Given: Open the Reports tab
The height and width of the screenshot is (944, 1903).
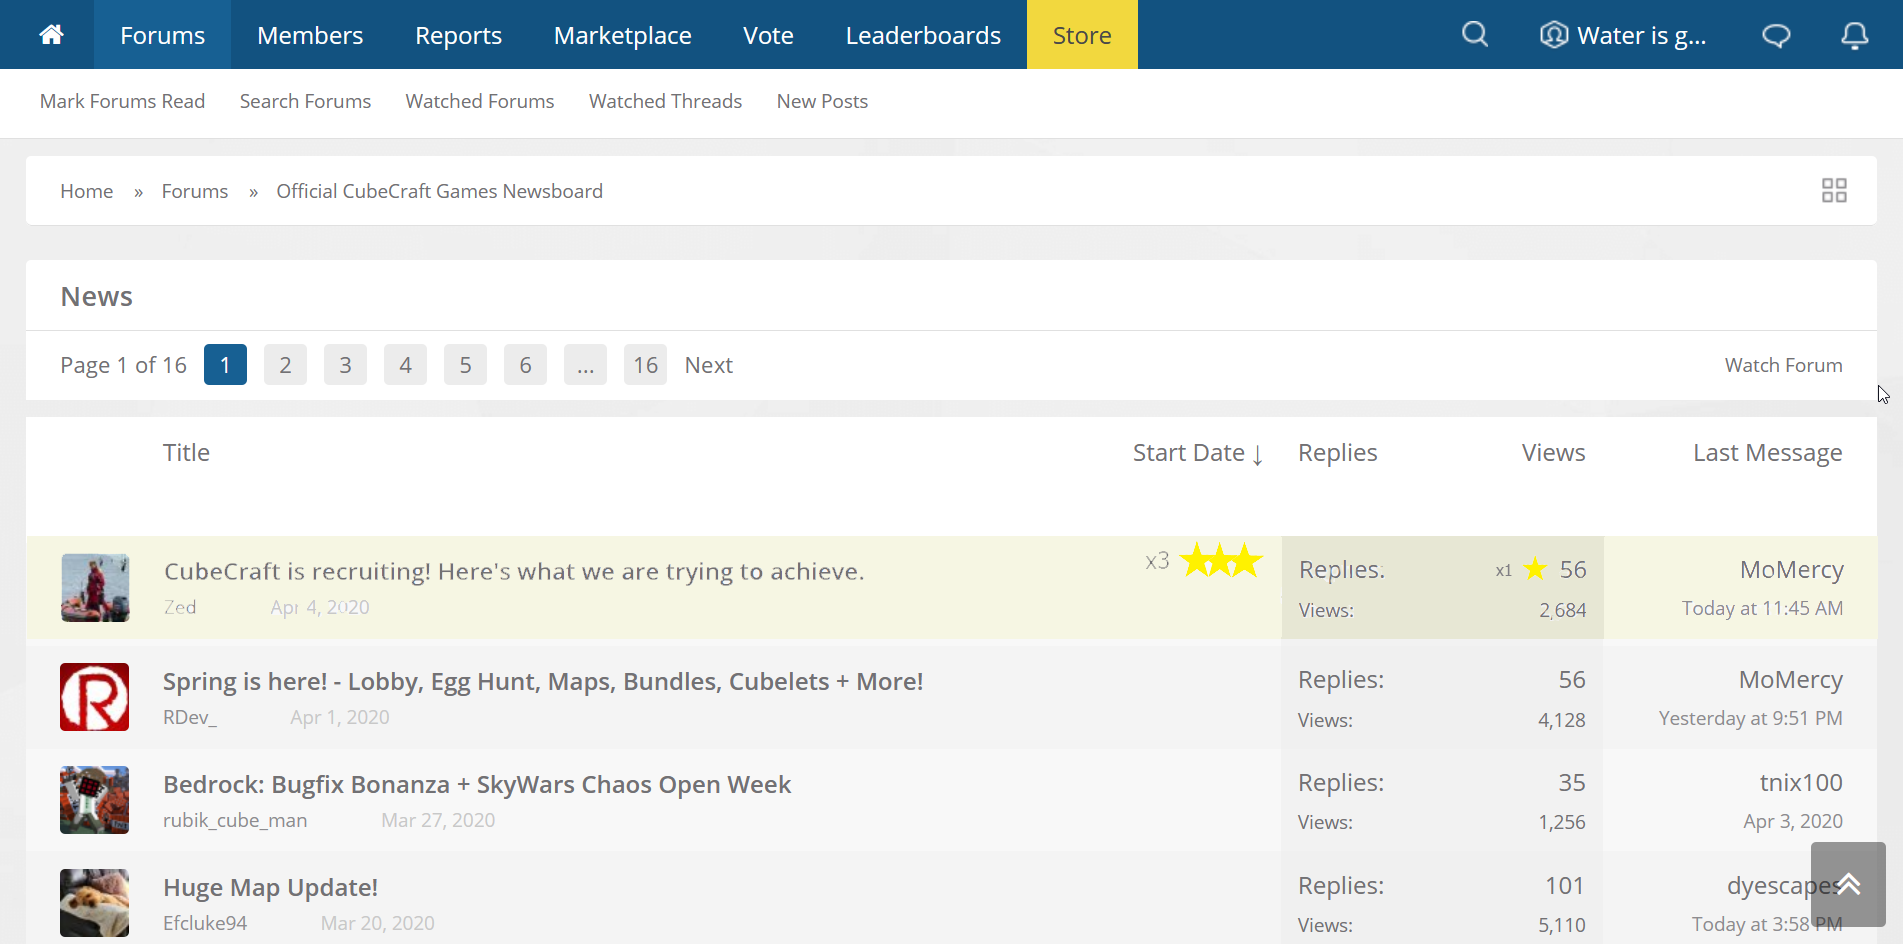Looking at the screenshot, I should 458,35.
